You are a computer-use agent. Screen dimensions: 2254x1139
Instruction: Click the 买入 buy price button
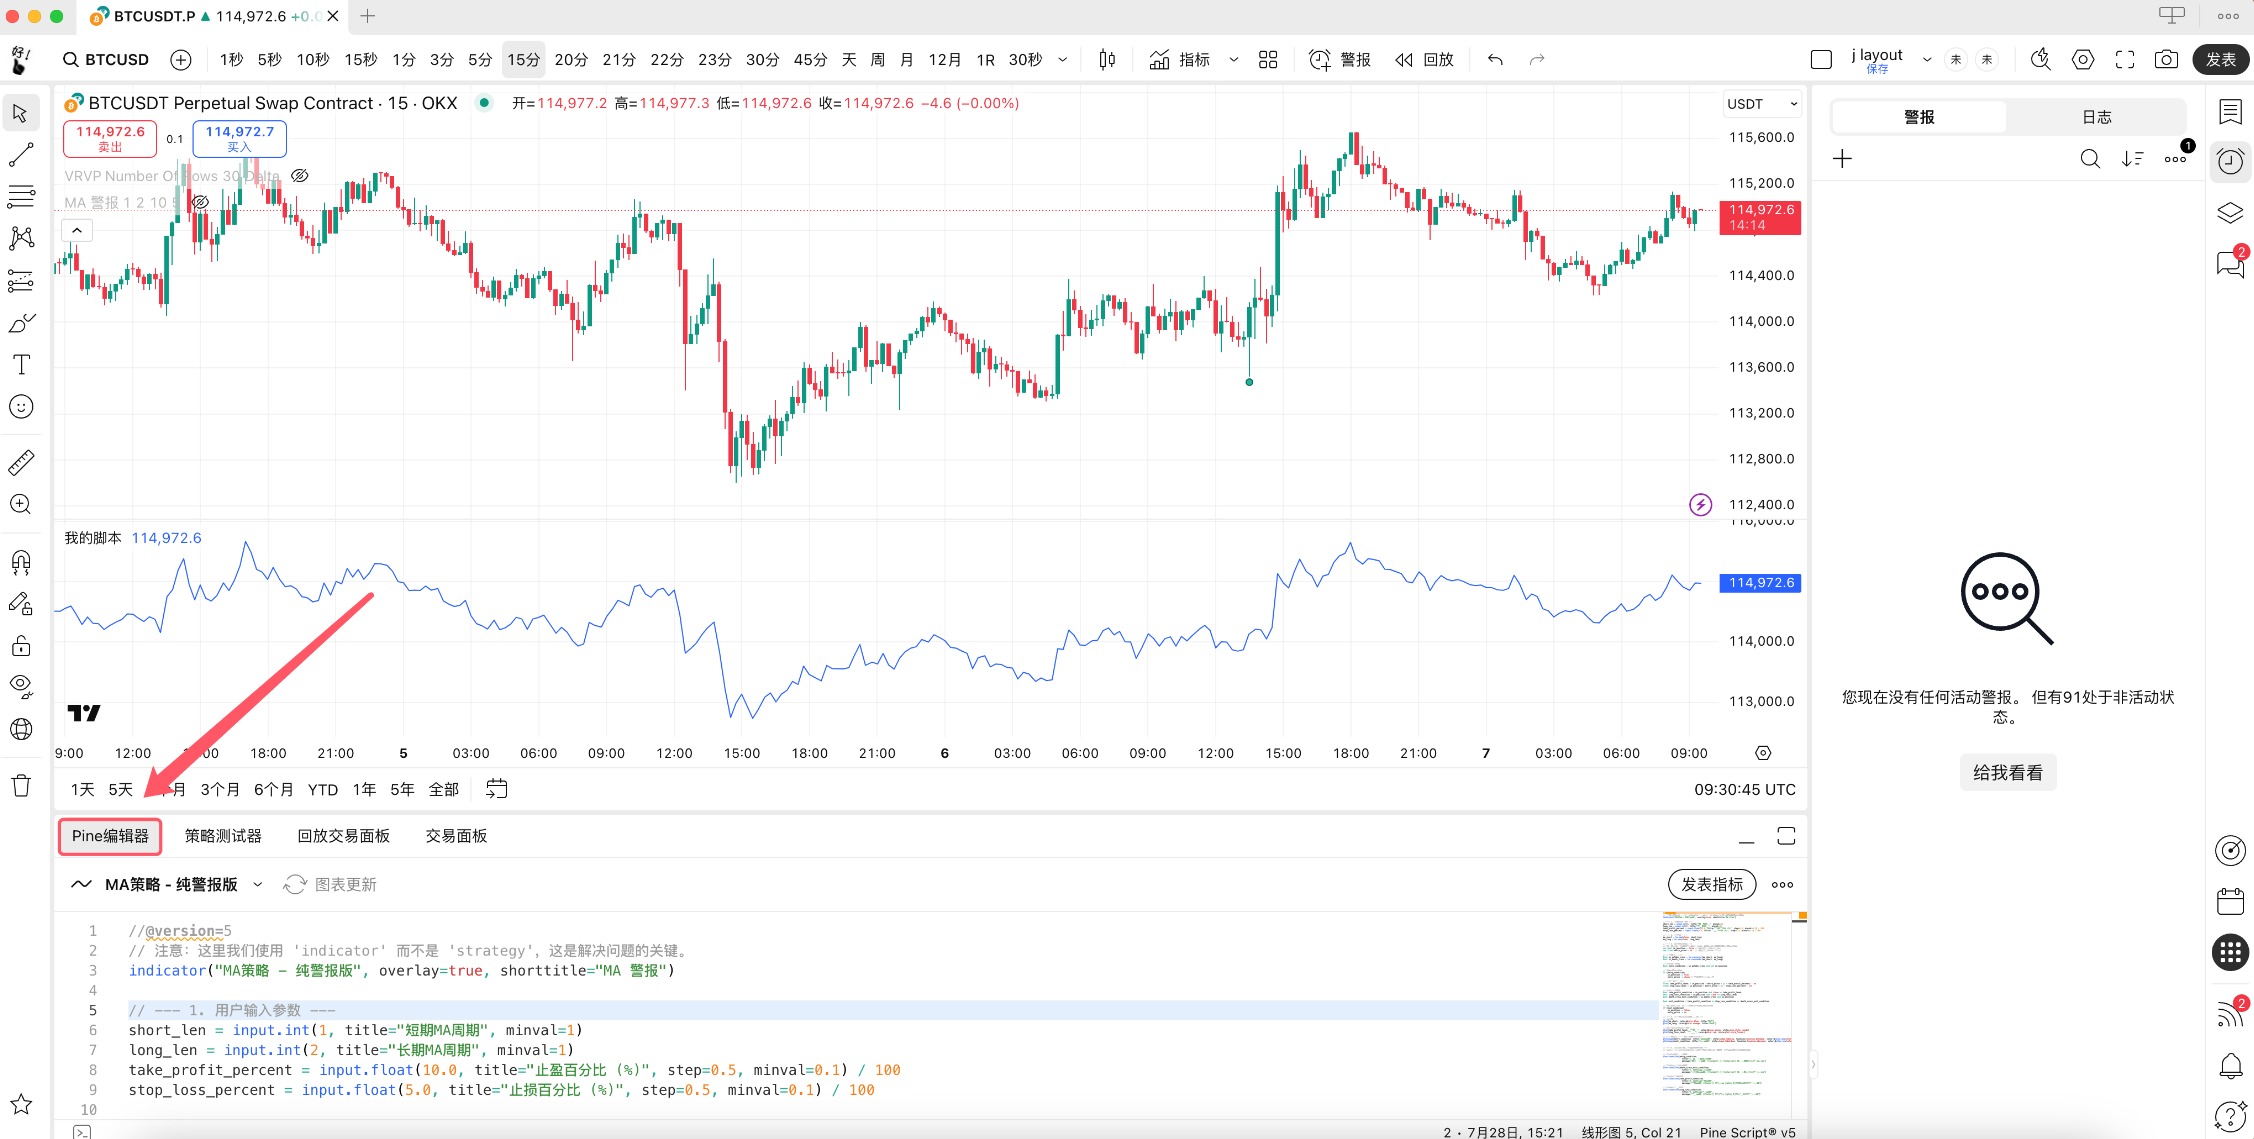239,139
